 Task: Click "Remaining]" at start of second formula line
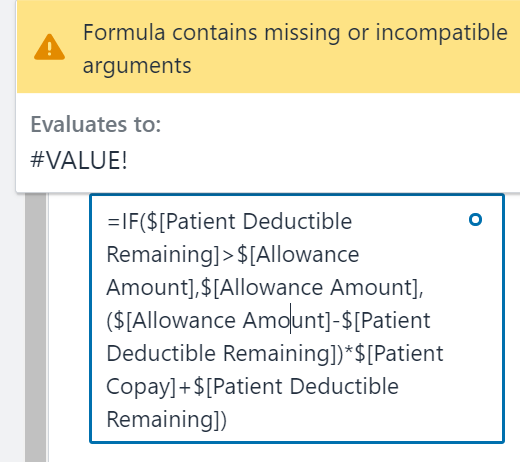163,255
